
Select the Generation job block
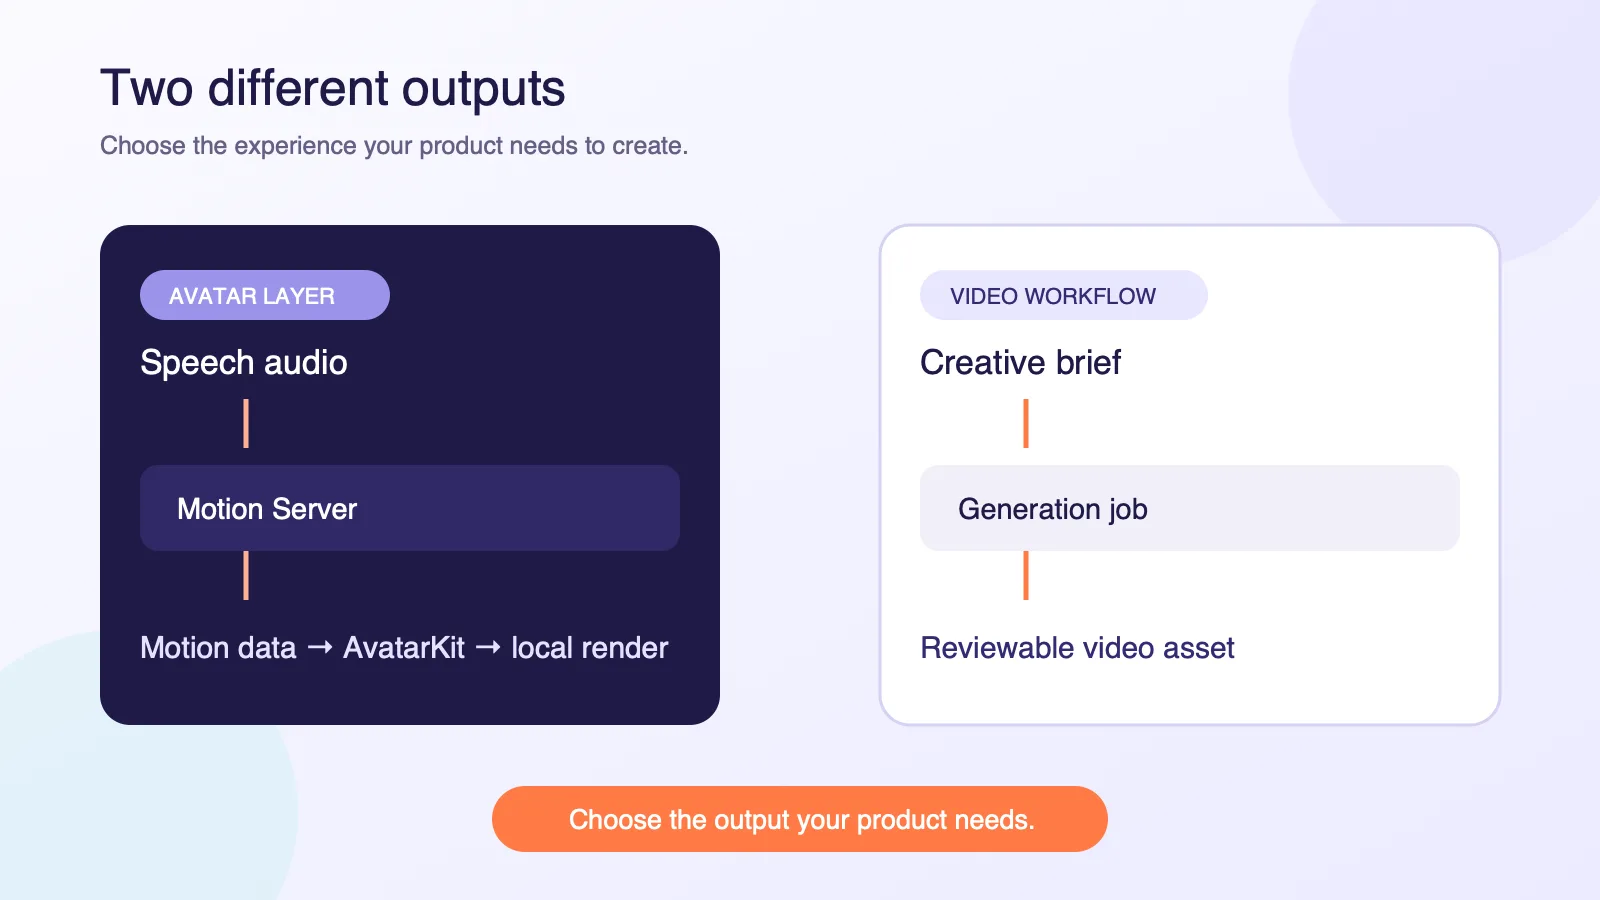(1190, 508)
